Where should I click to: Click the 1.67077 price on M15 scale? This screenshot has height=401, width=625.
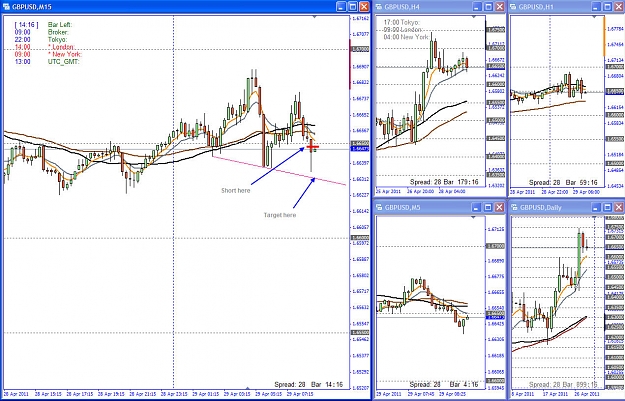coord(361,34)
